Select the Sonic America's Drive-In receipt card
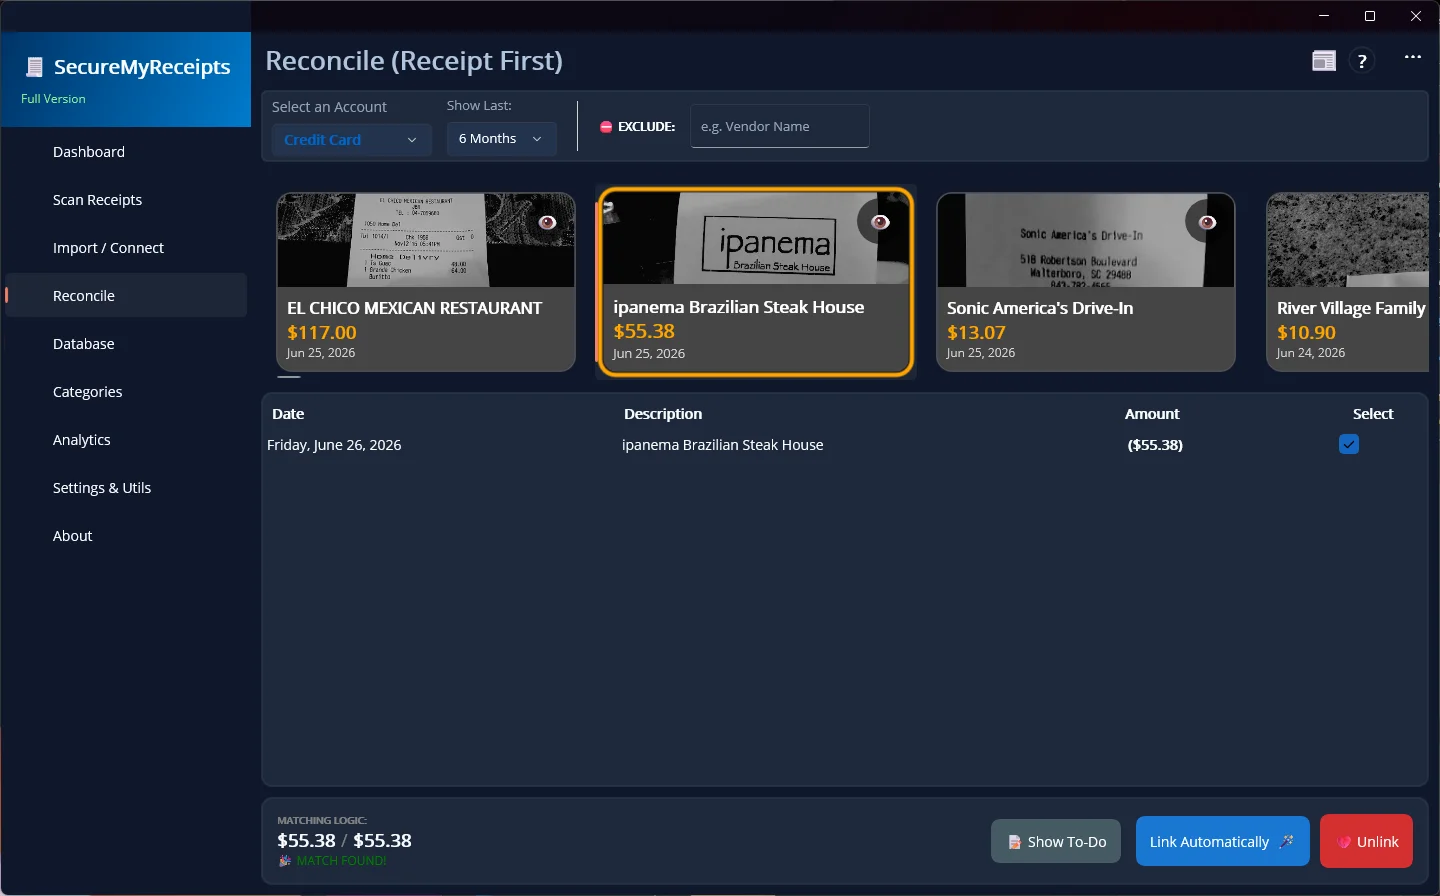 tap(1086, 282)
